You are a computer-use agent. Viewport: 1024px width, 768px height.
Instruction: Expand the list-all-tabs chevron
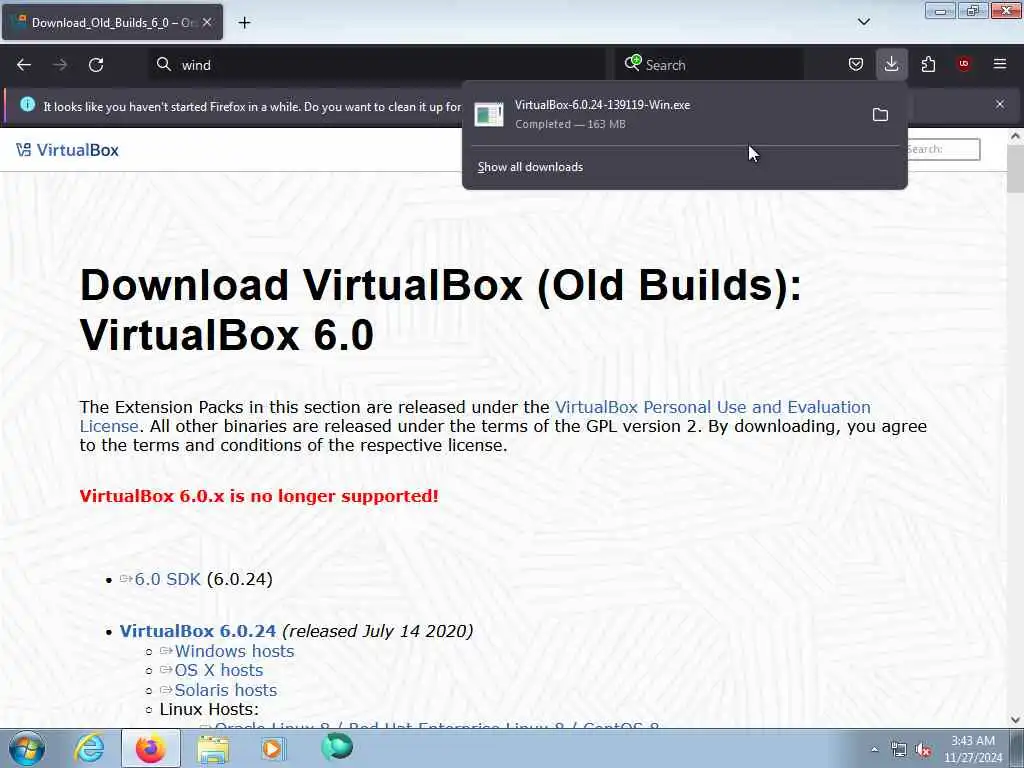(863, 22)
